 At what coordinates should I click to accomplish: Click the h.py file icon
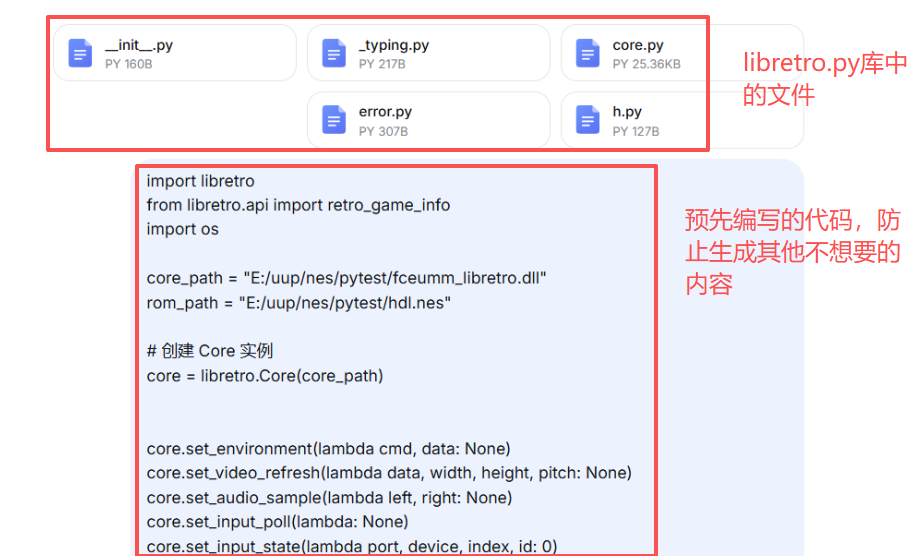pyautogui.click(x=588, y=120)
